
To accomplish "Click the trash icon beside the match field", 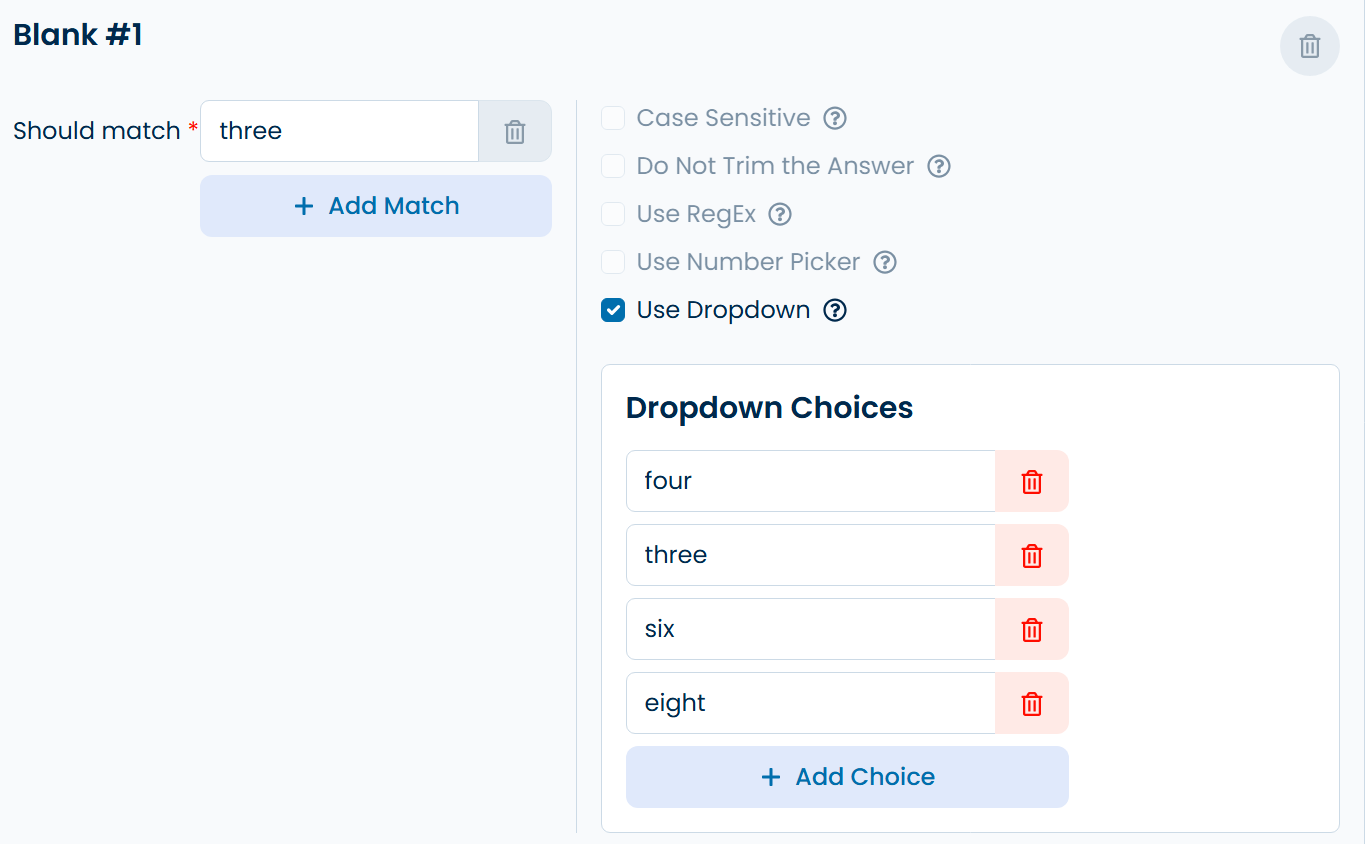I will (514, 130).
